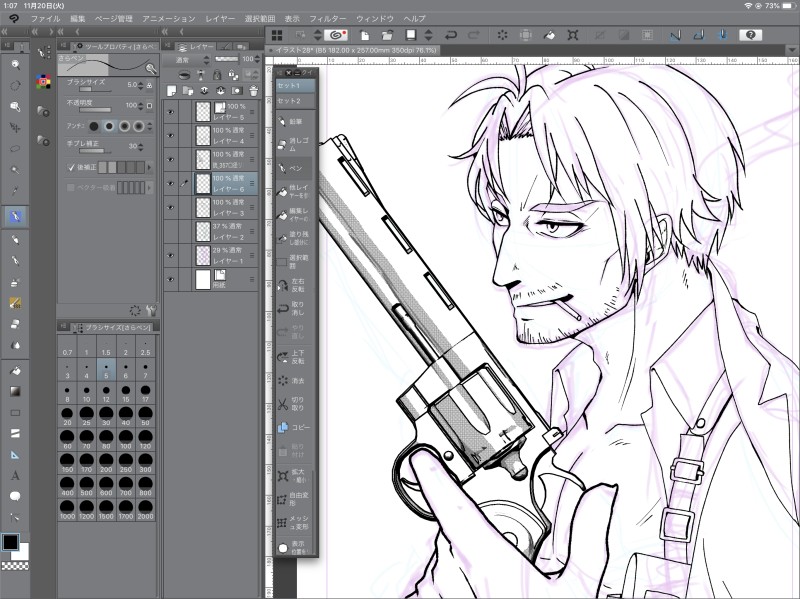Open brush stroke preview magnifier in tool property

tap(151, 68)
